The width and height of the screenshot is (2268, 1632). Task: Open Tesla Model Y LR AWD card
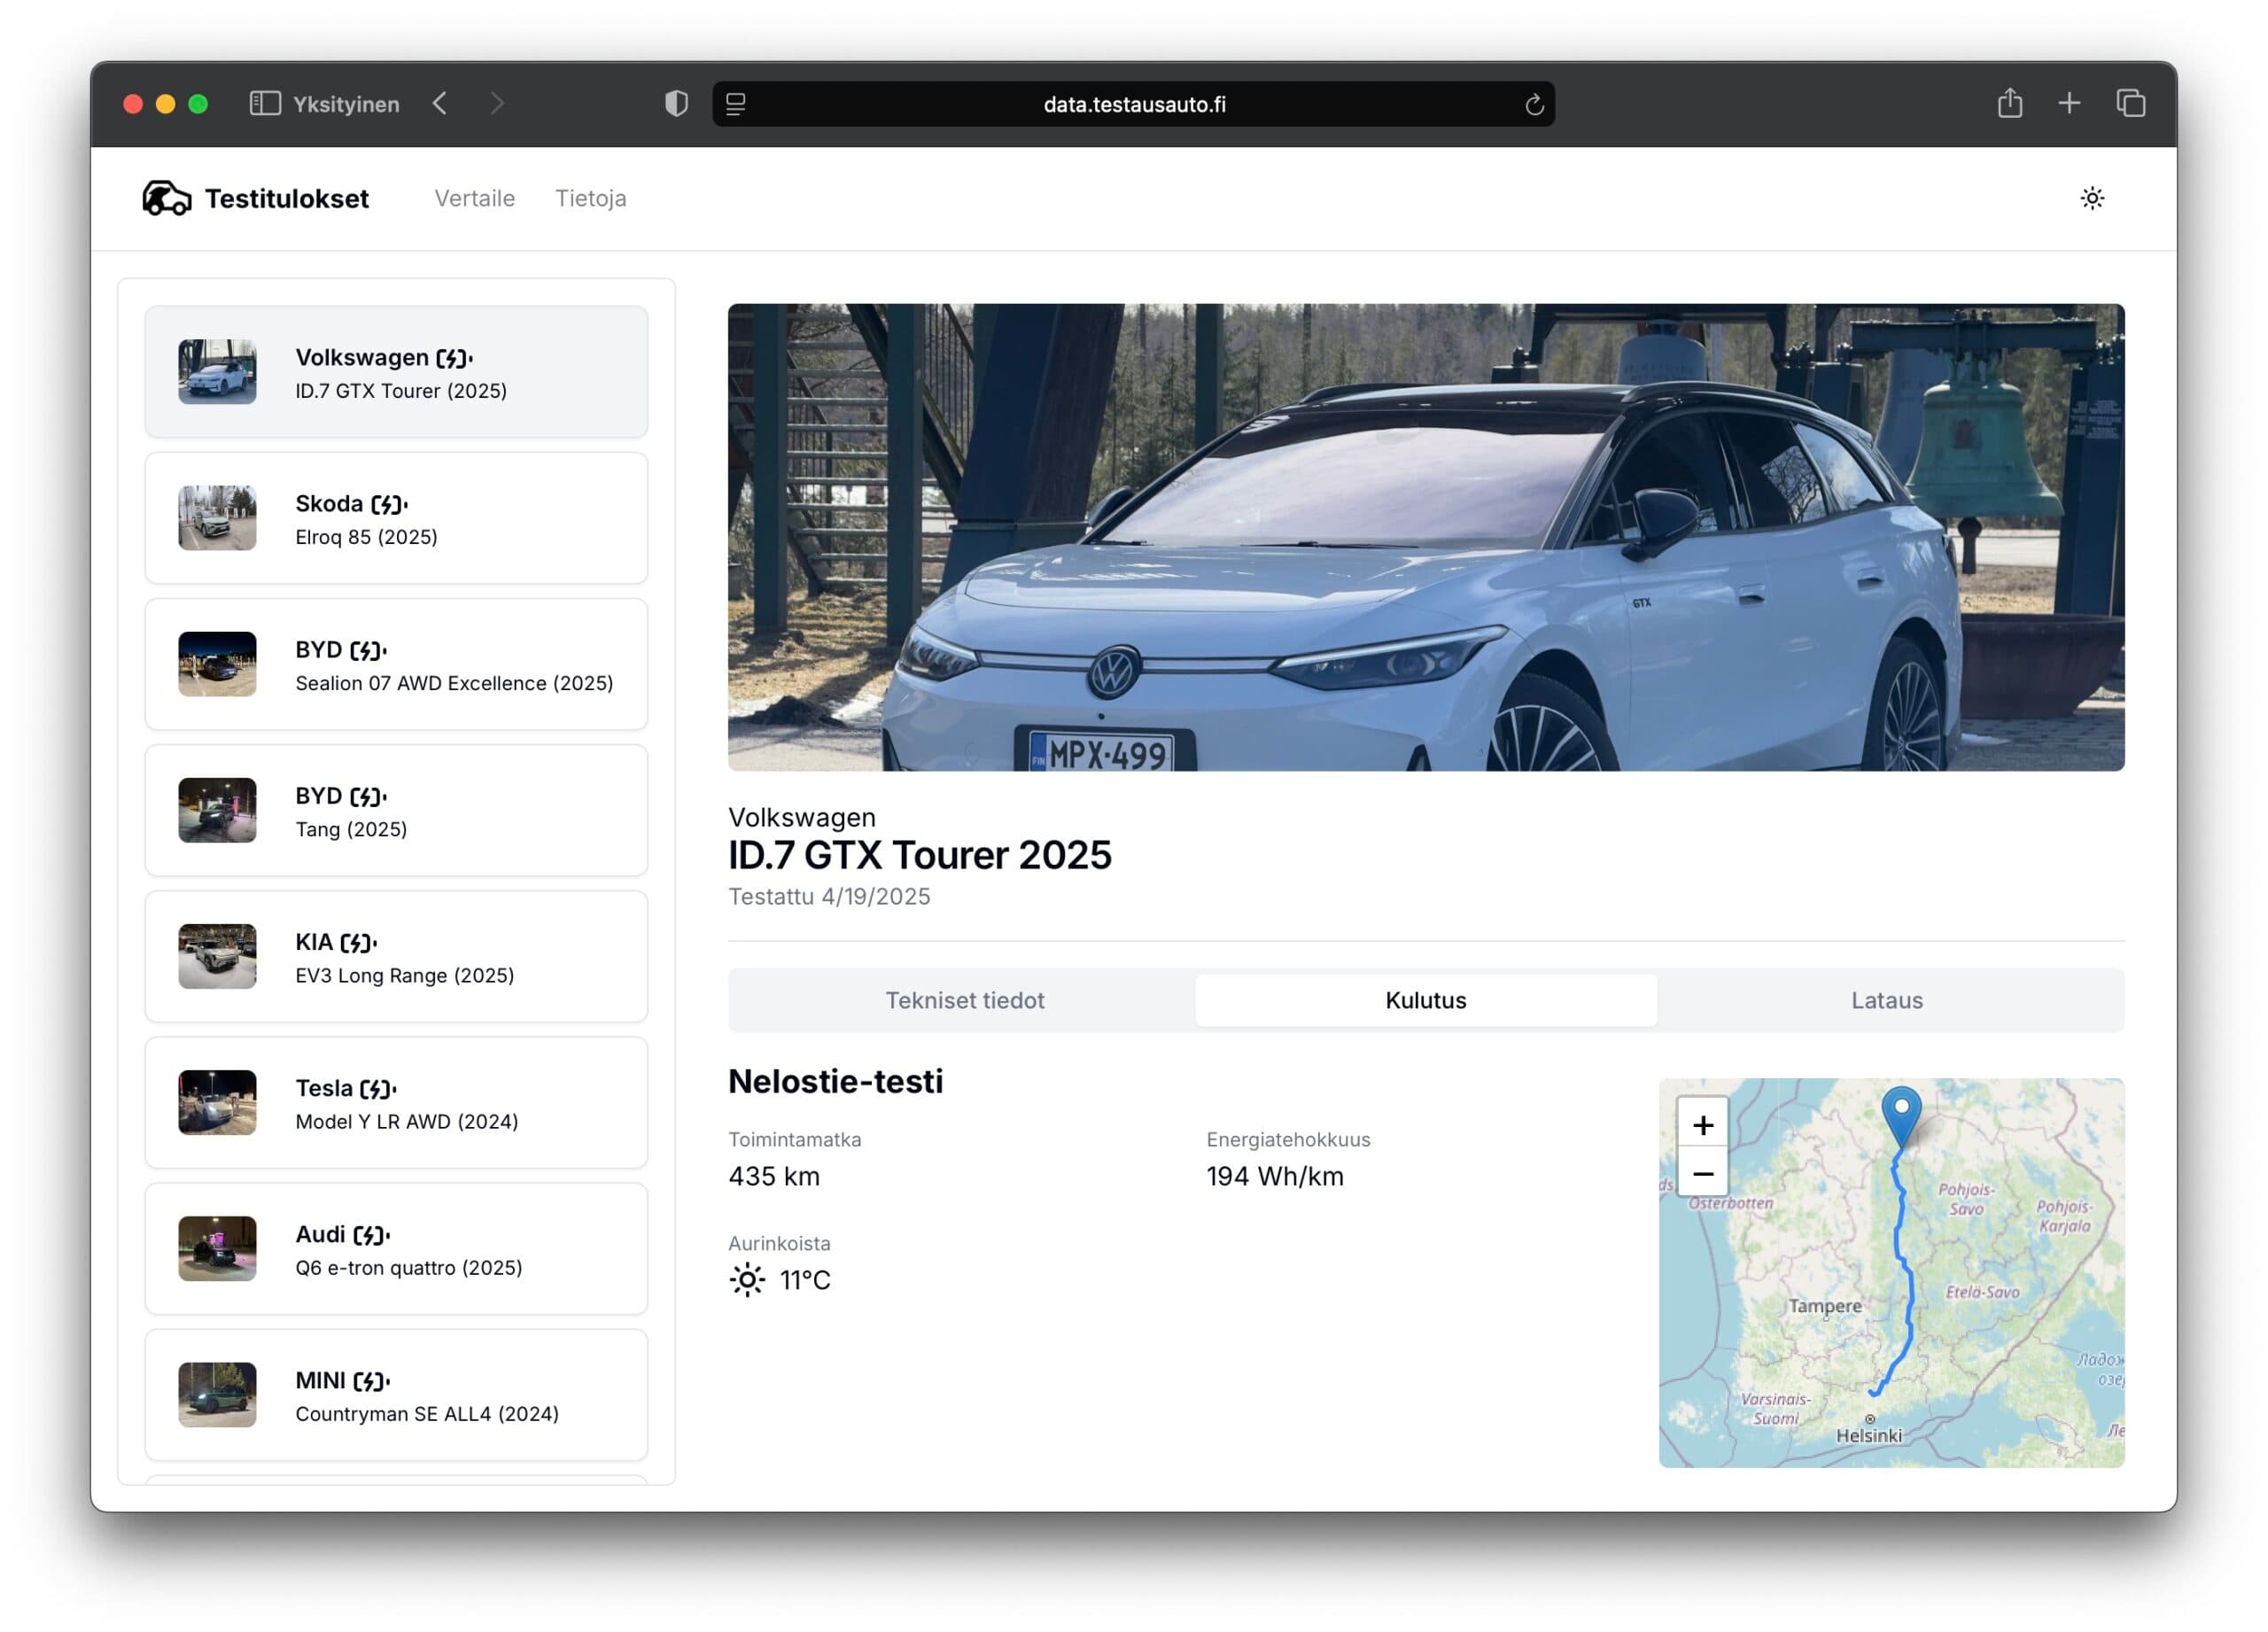pyautogui.click(x=396, y=1103)
